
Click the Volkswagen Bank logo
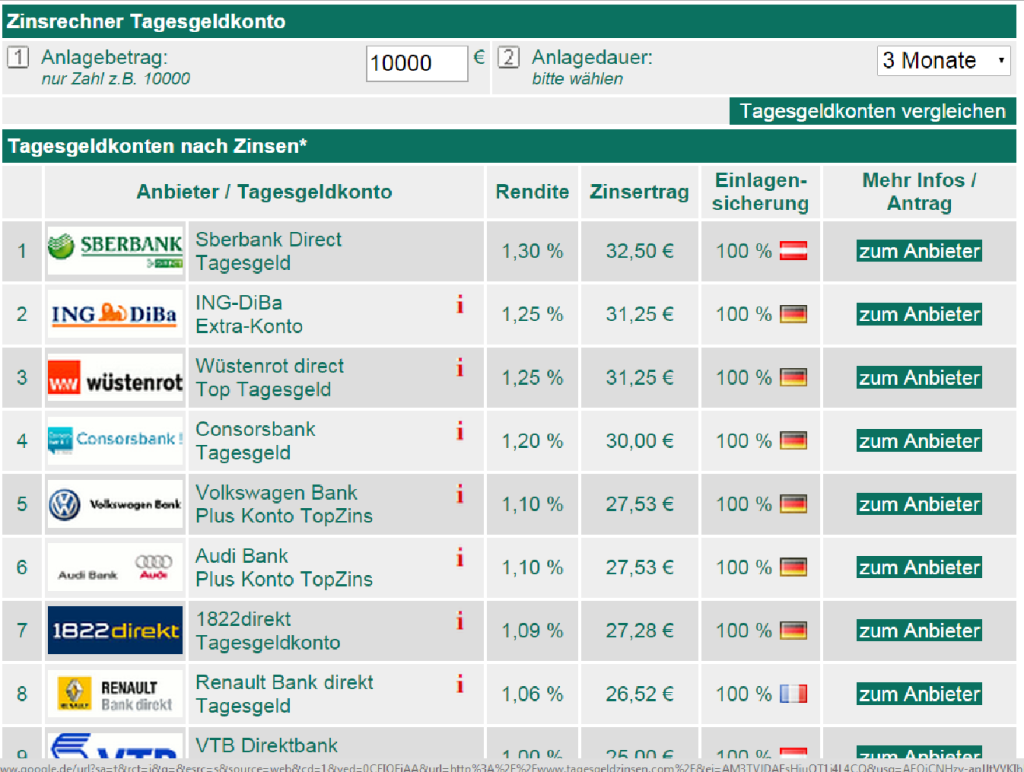coord(115,504)
